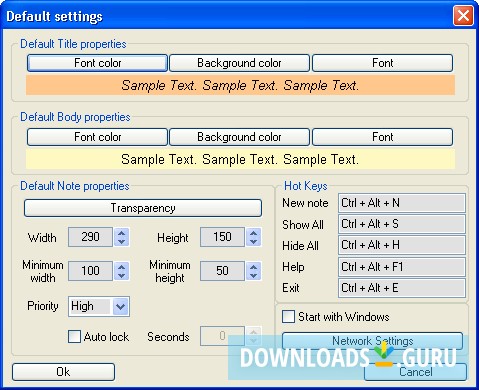Increase Minimum width with up arrow
The width and height of the screenshot is (479, 390).
coord(122,267)
